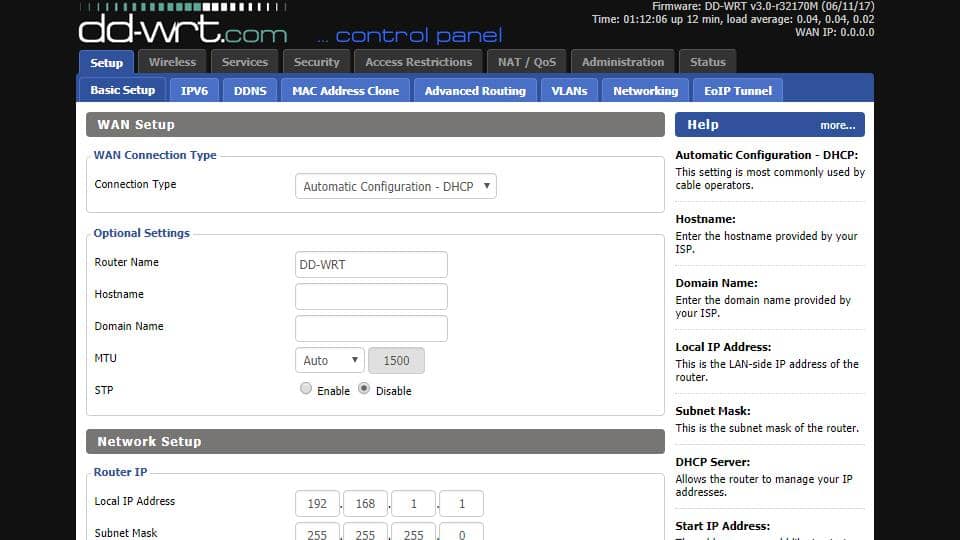The height and width of the screenshot is (540, 960).
Task: Click the Help panel title
Action: 703,124
